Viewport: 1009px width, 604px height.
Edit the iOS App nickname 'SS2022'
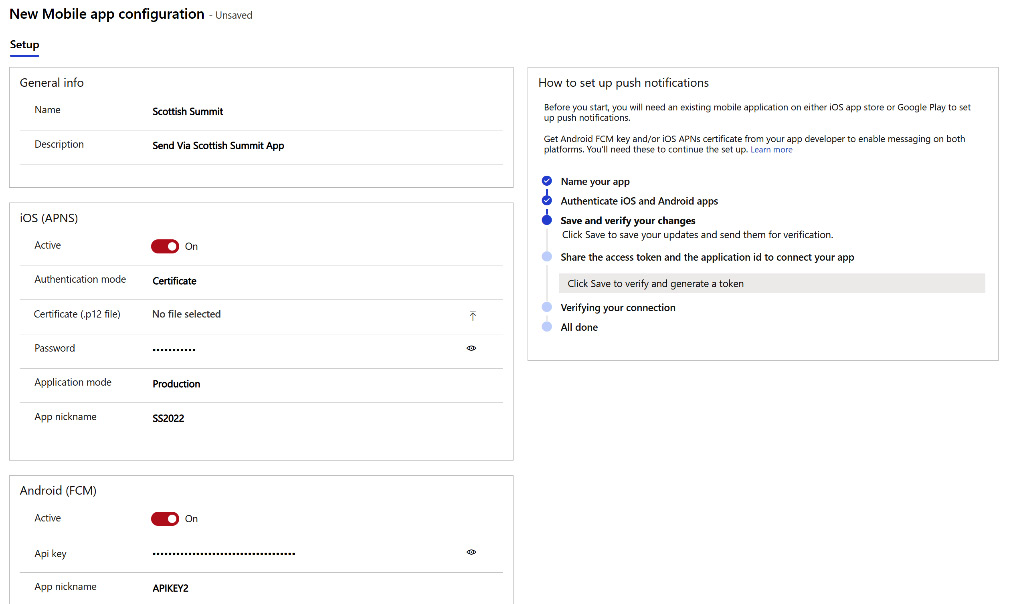point(168,418)
